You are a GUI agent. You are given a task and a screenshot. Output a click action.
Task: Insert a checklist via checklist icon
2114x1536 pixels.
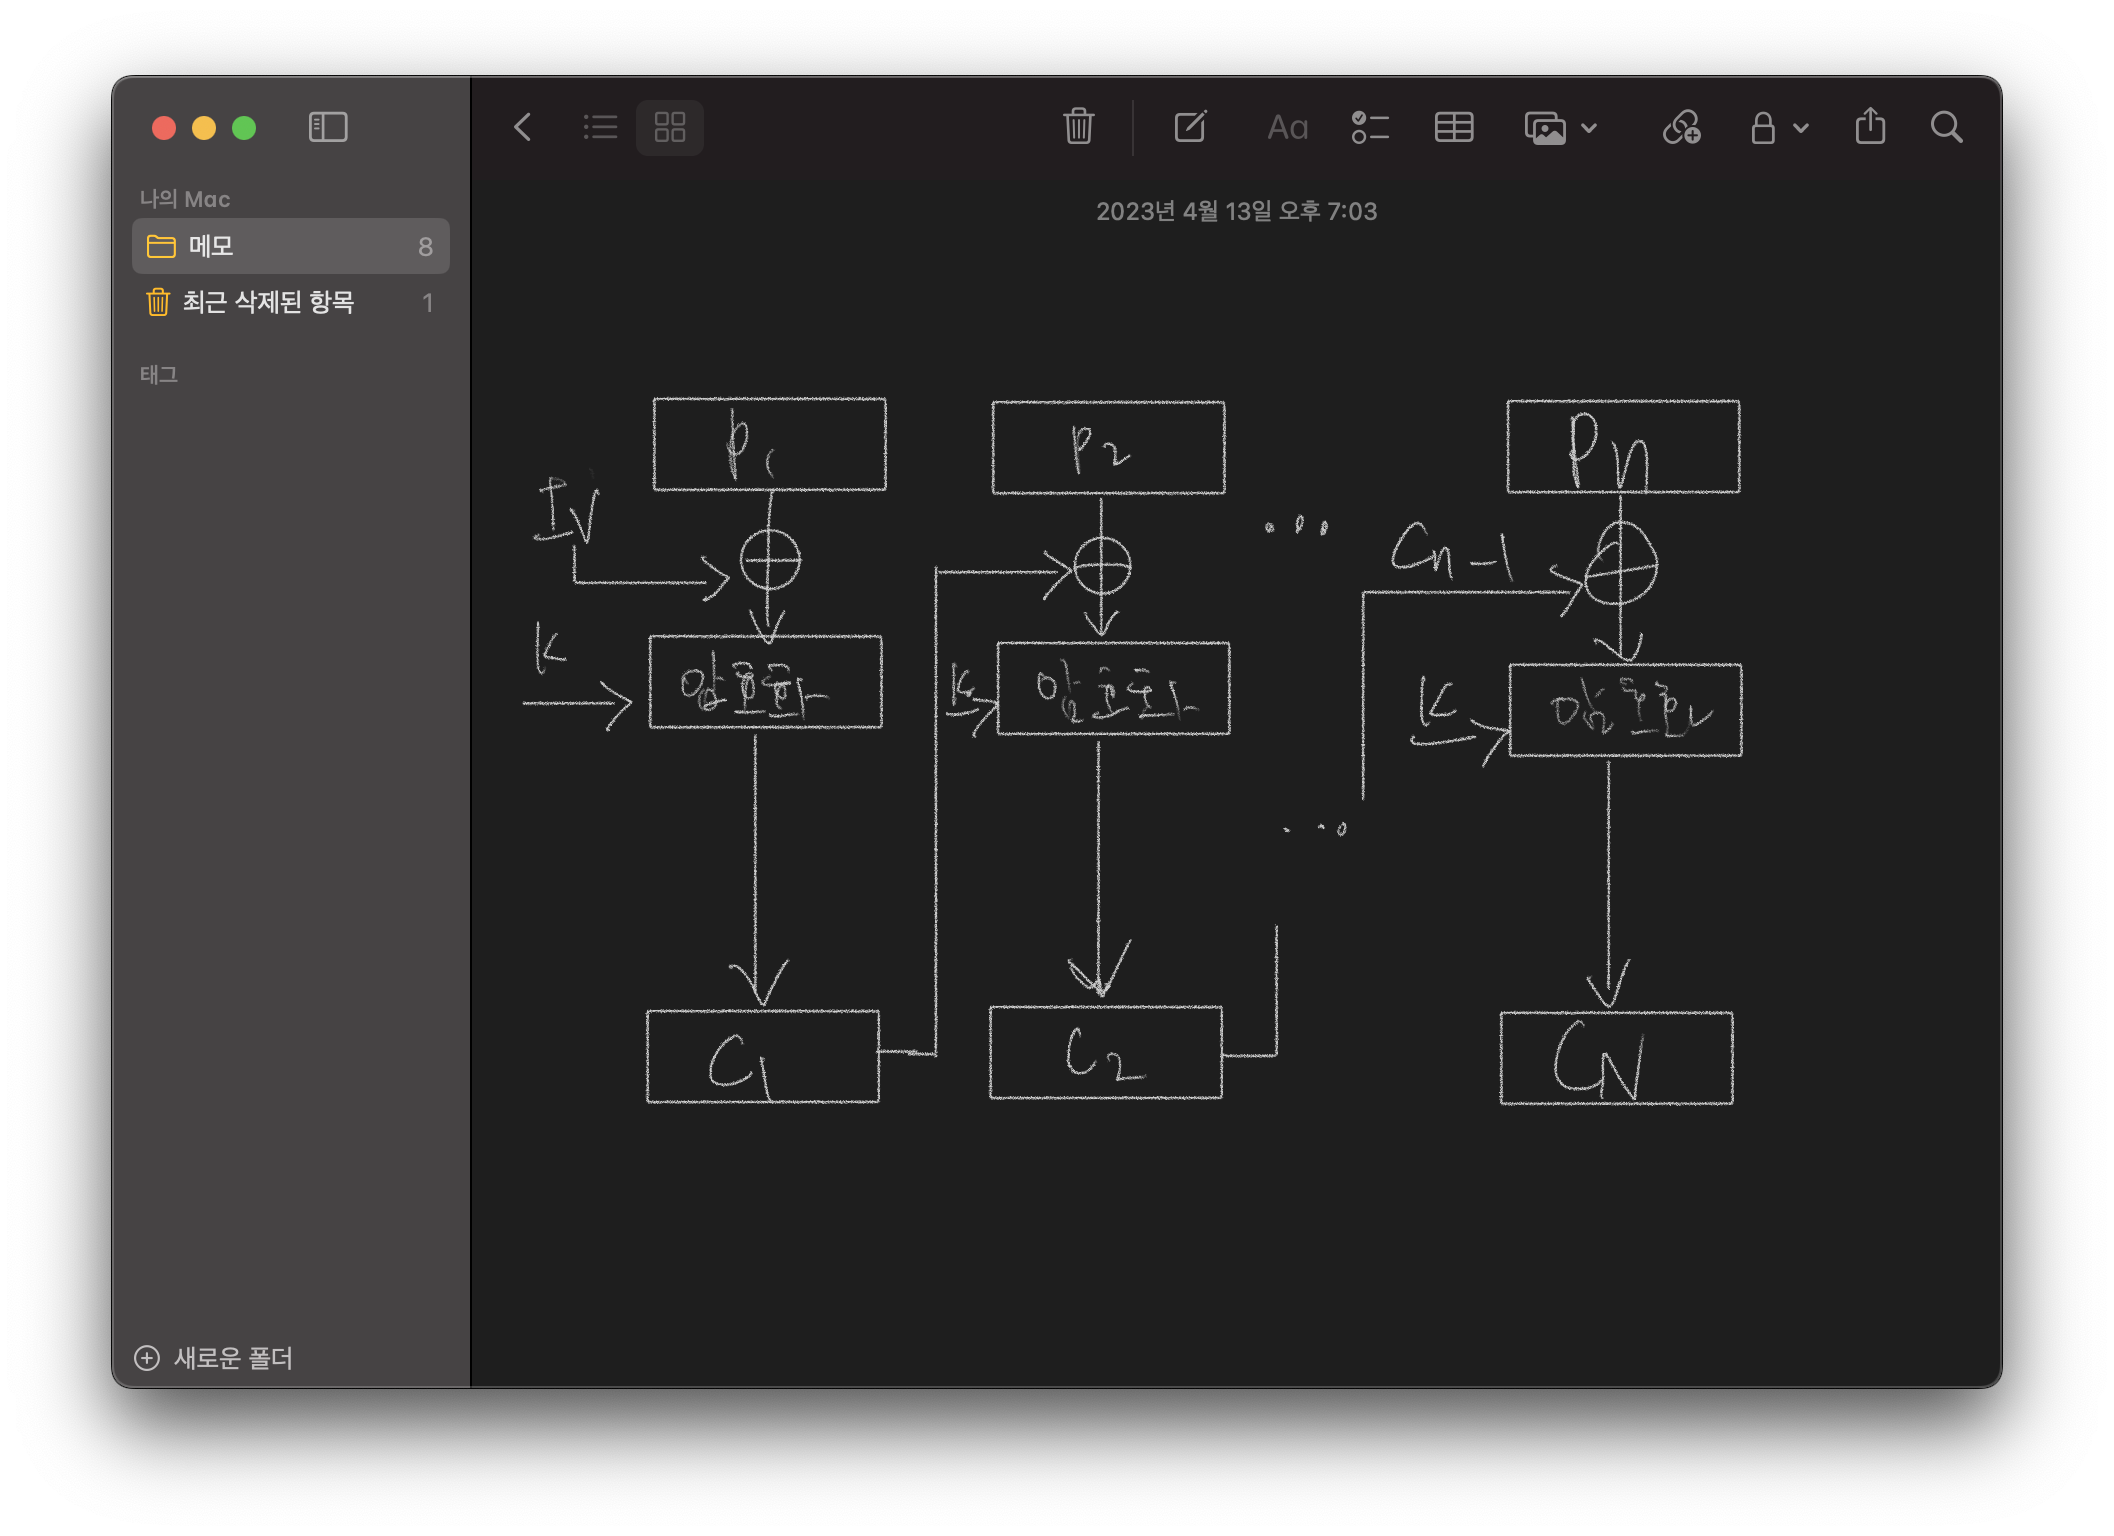click(1370, 127)
